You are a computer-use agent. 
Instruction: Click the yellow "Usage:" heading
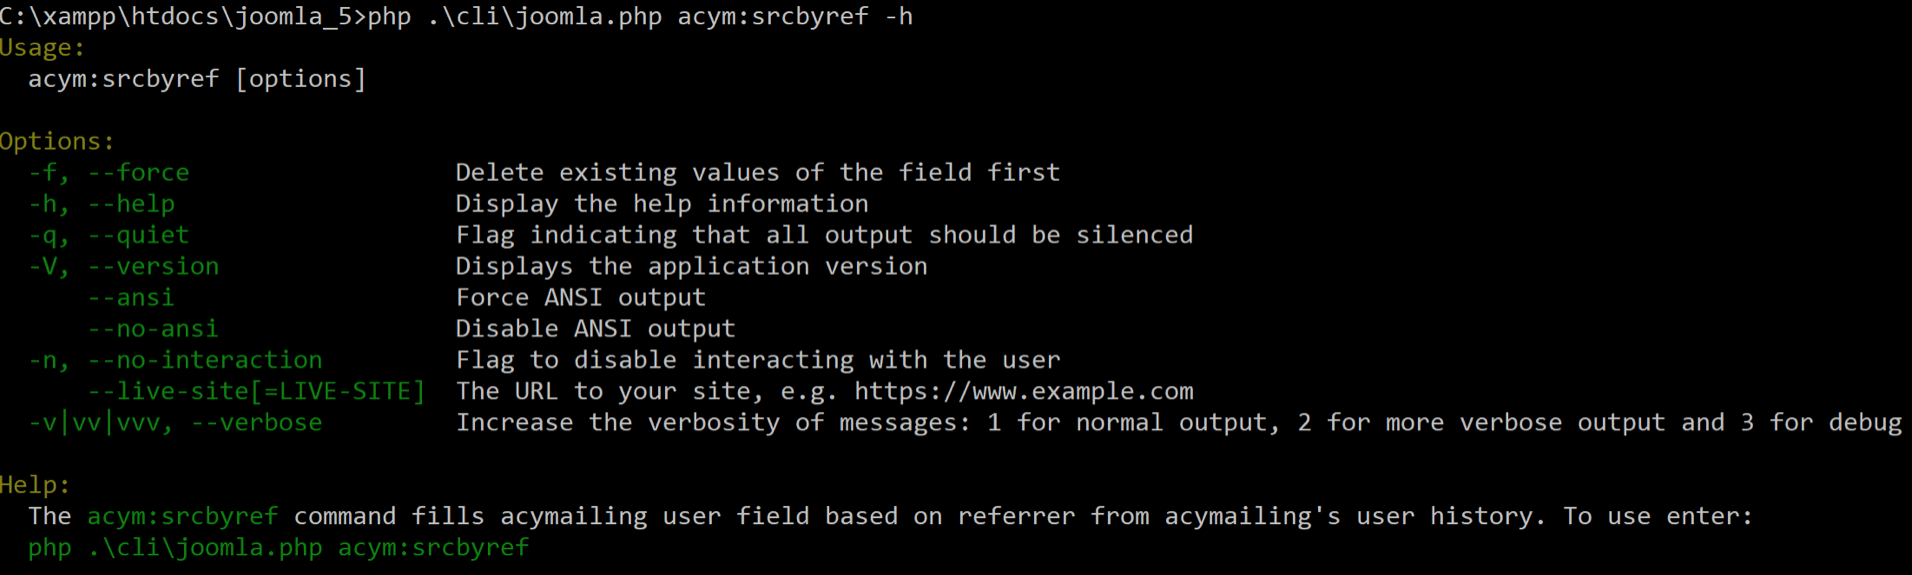tap(43, 48)
